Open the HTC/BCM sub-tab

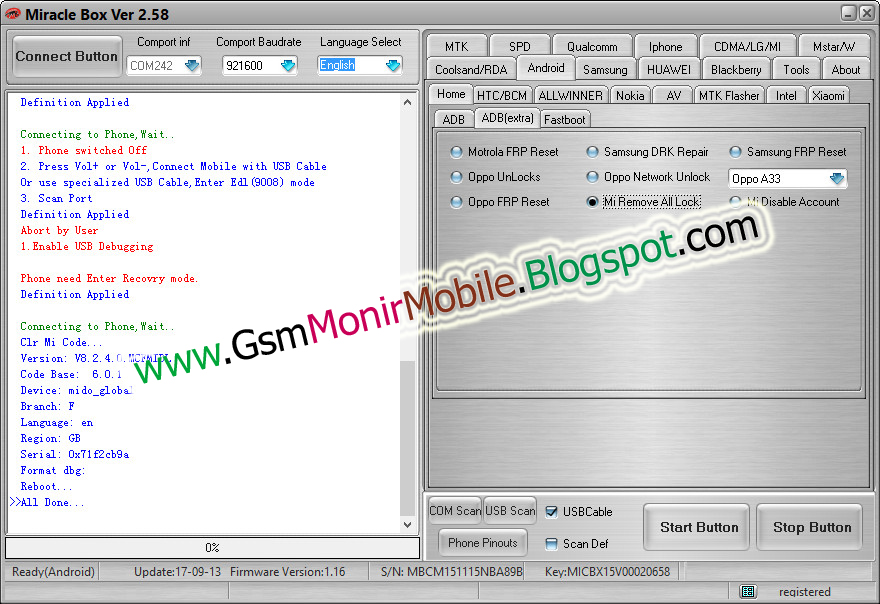(x=502, y=95)
